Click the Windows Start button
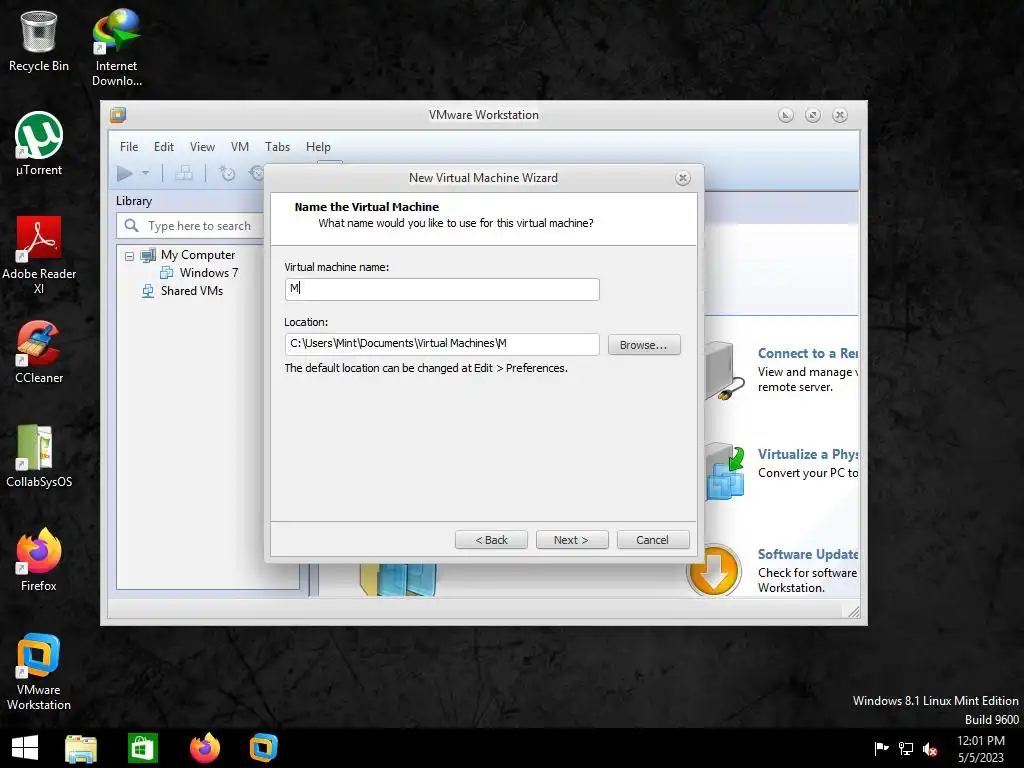The height and width of the screenshot is (768, 1024). 25,748
